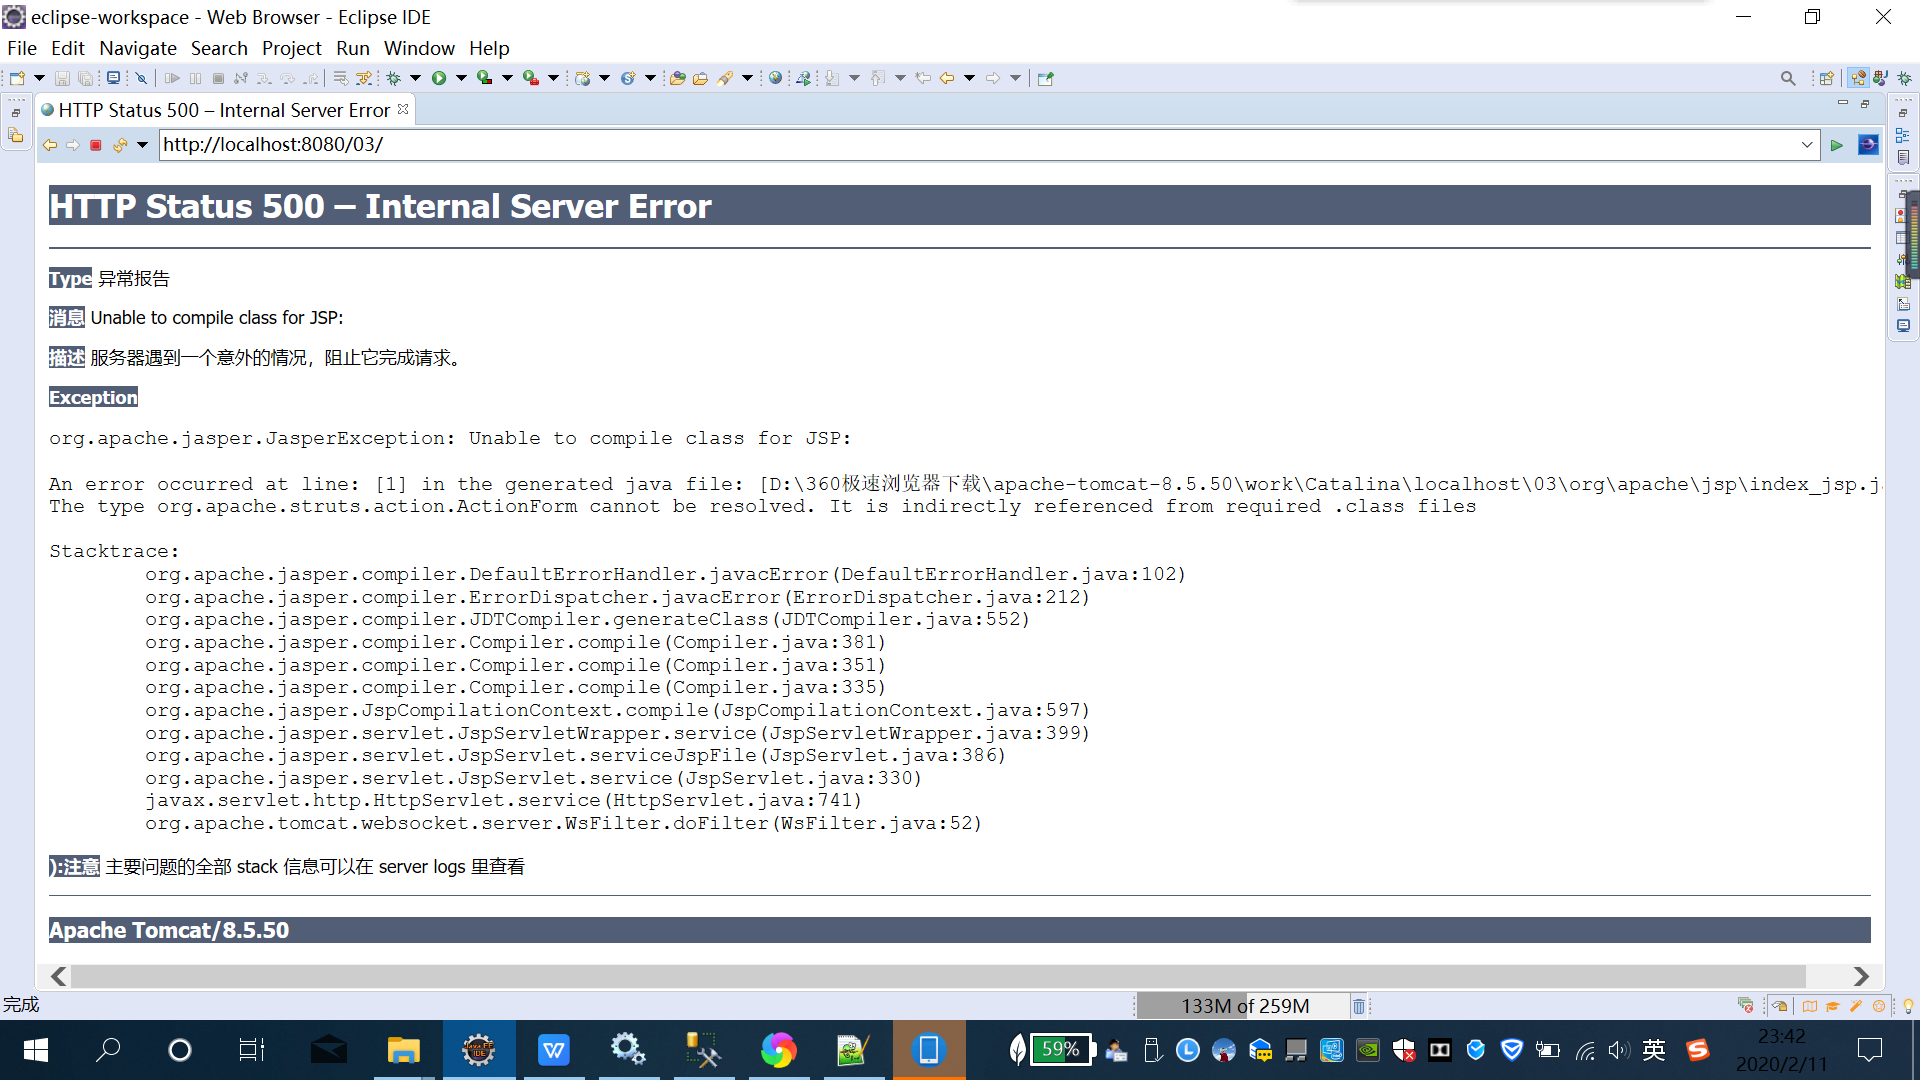Open the Edit menu
Viewport: 1920px width, 1080px height.
(68, 48)
